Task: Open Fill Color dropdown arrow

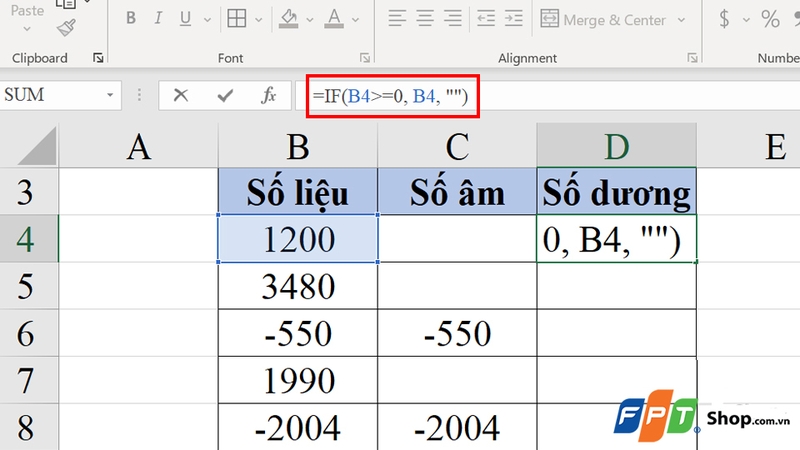Action: pyautogui.click(x=310, y=20)
